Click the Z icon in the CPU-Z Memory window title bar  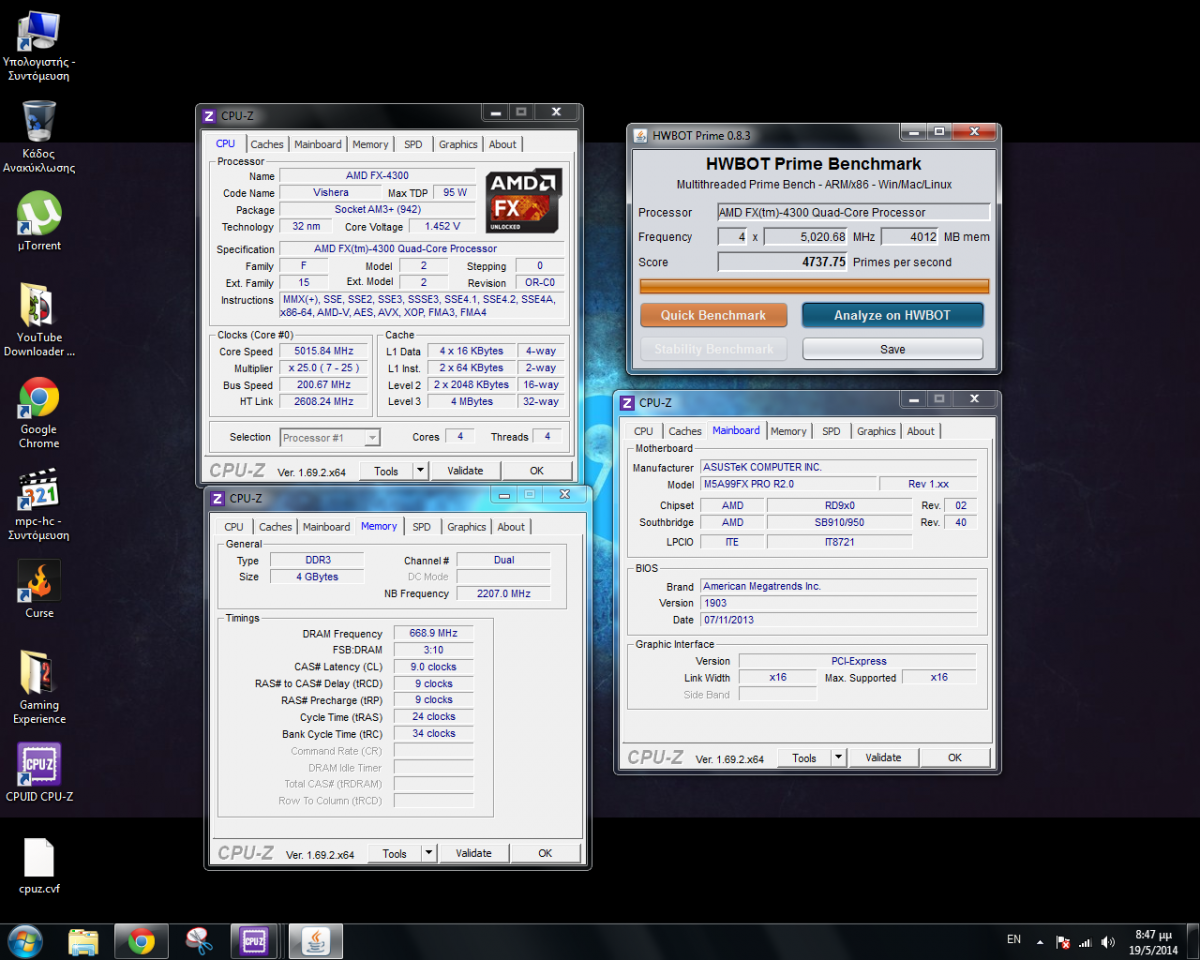tap(218, 498)
